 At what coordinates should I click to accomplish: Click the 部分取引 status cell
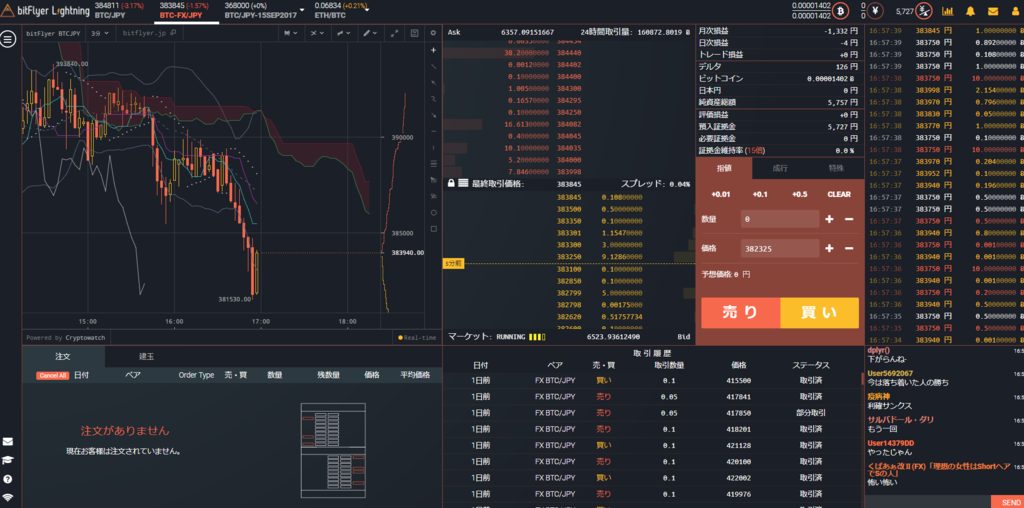coord(811,413)
